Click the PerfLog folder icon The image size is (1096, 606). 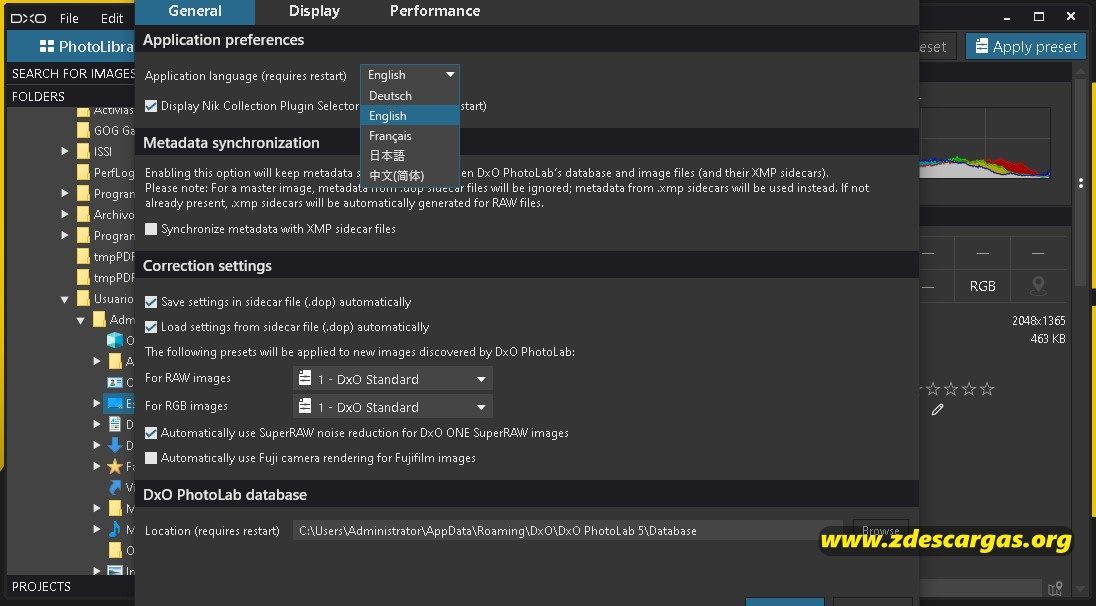pyautogui.click(x=83, y=172)
